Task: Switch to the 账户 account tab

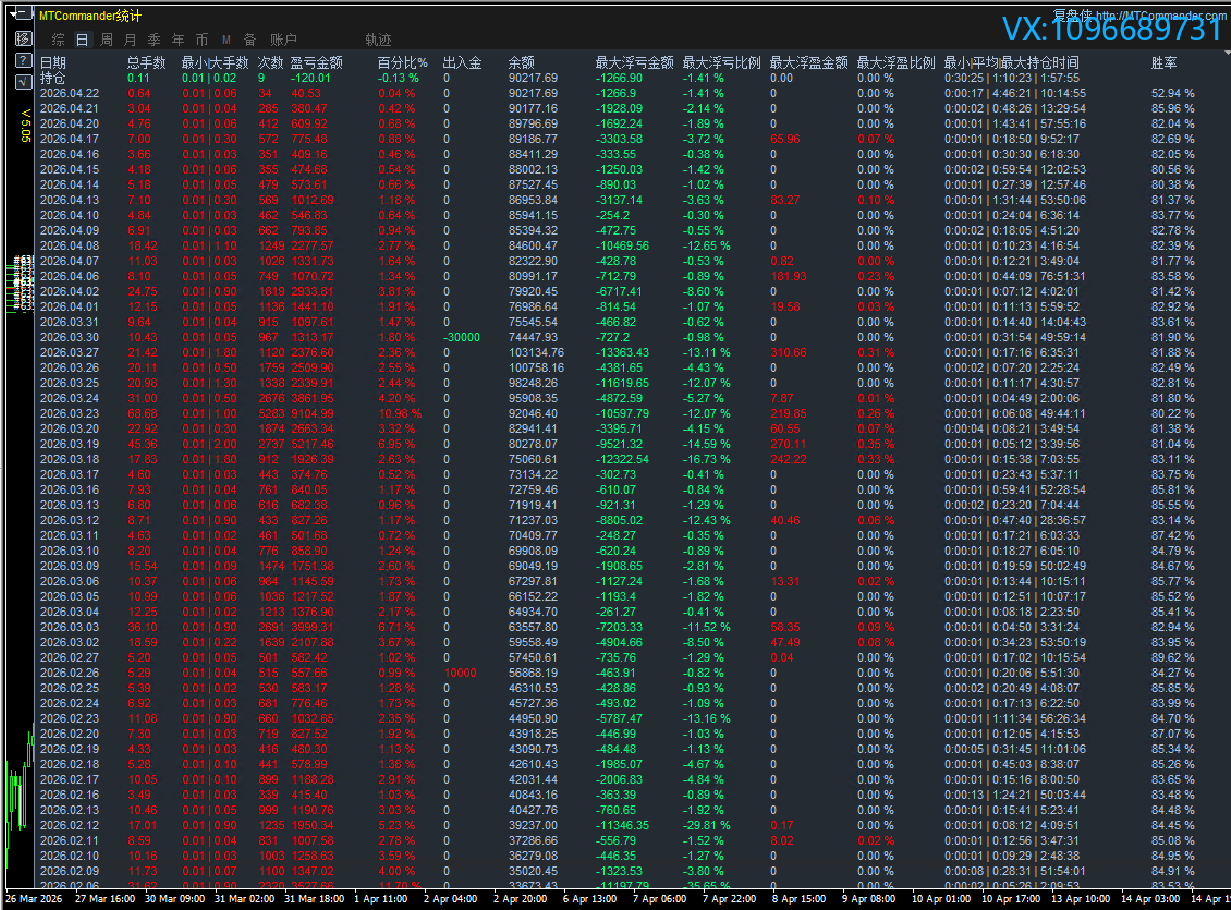Action: 284,40
